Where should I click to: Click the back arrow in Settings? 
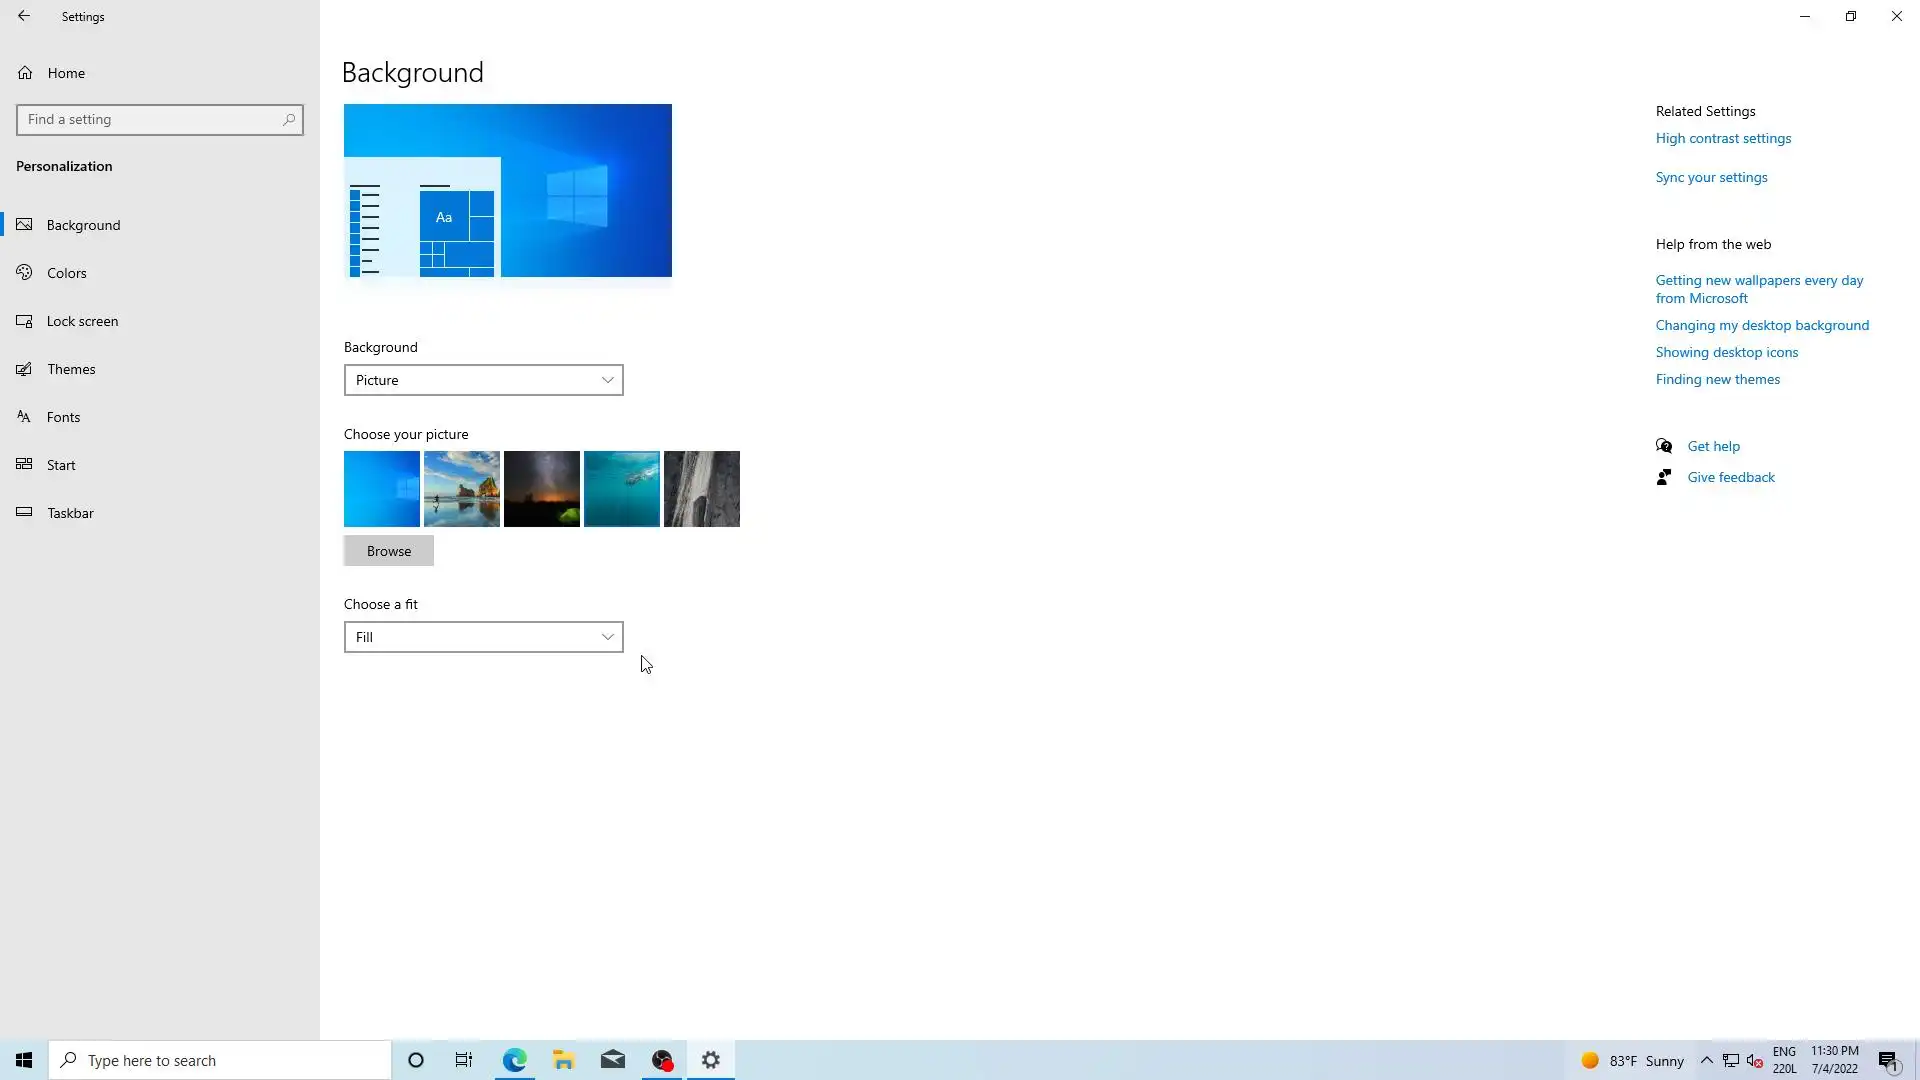(24, 16)
